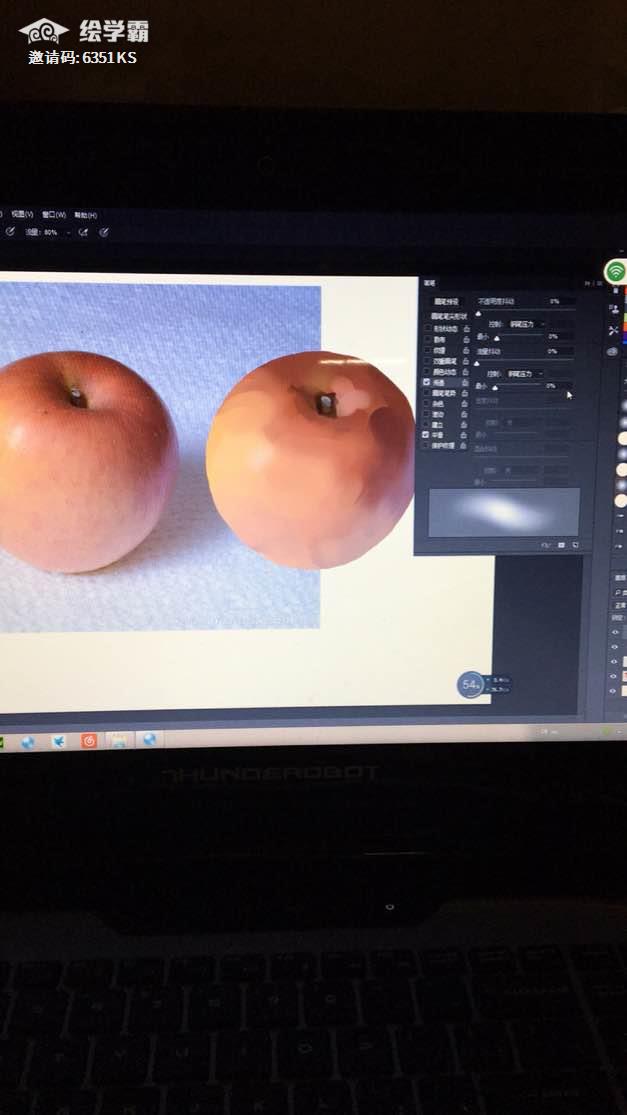Open the blue bird app in taskbar

58,742
